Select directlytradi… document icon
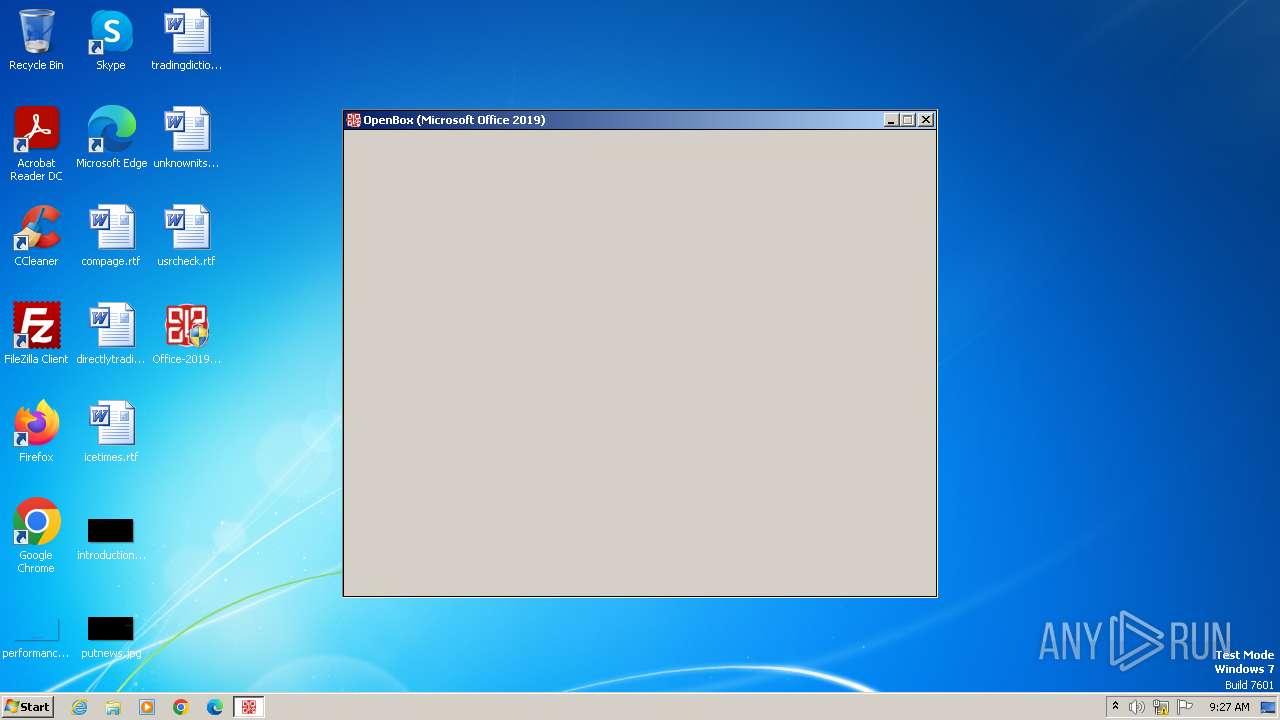Viewport: 1280px width, 720px height. [x=110, y=334]
